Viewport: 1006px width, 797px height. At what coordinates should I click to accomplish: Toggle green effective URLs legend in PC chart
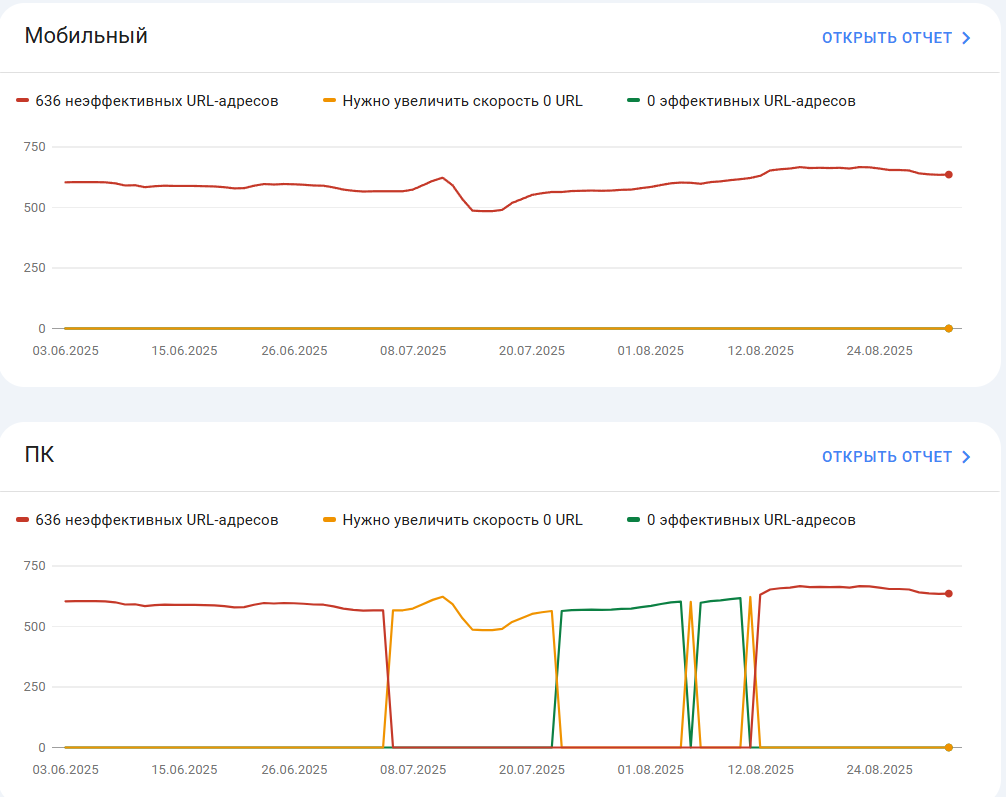pos(741,520)
